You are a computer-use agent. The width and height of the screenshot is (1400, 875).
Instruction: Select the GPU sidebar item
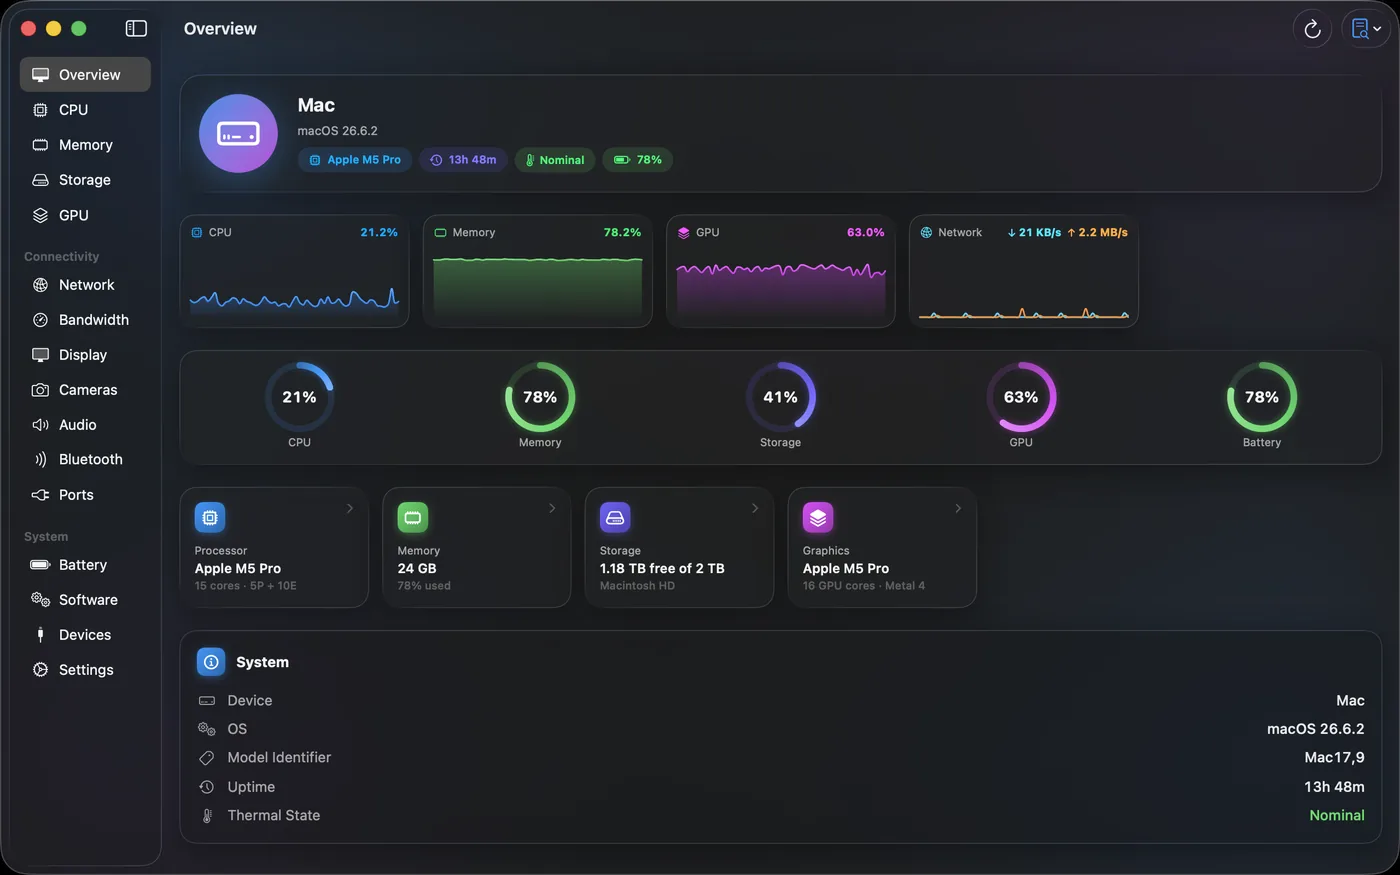tap(85, 215)
